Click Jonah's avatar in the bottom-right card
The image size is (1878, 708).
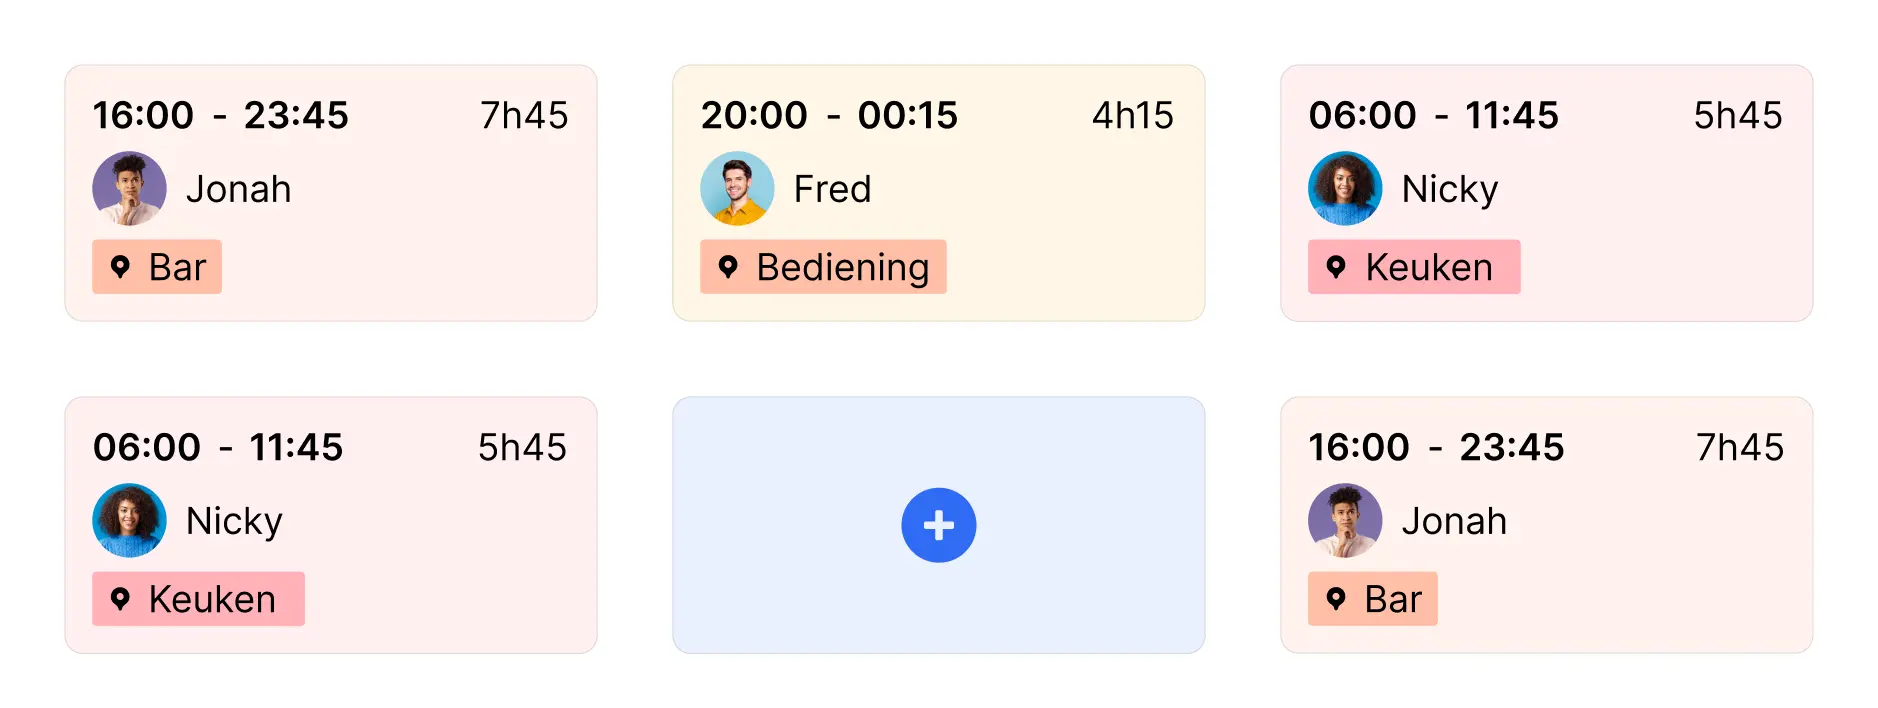[x=1345, y=520]
